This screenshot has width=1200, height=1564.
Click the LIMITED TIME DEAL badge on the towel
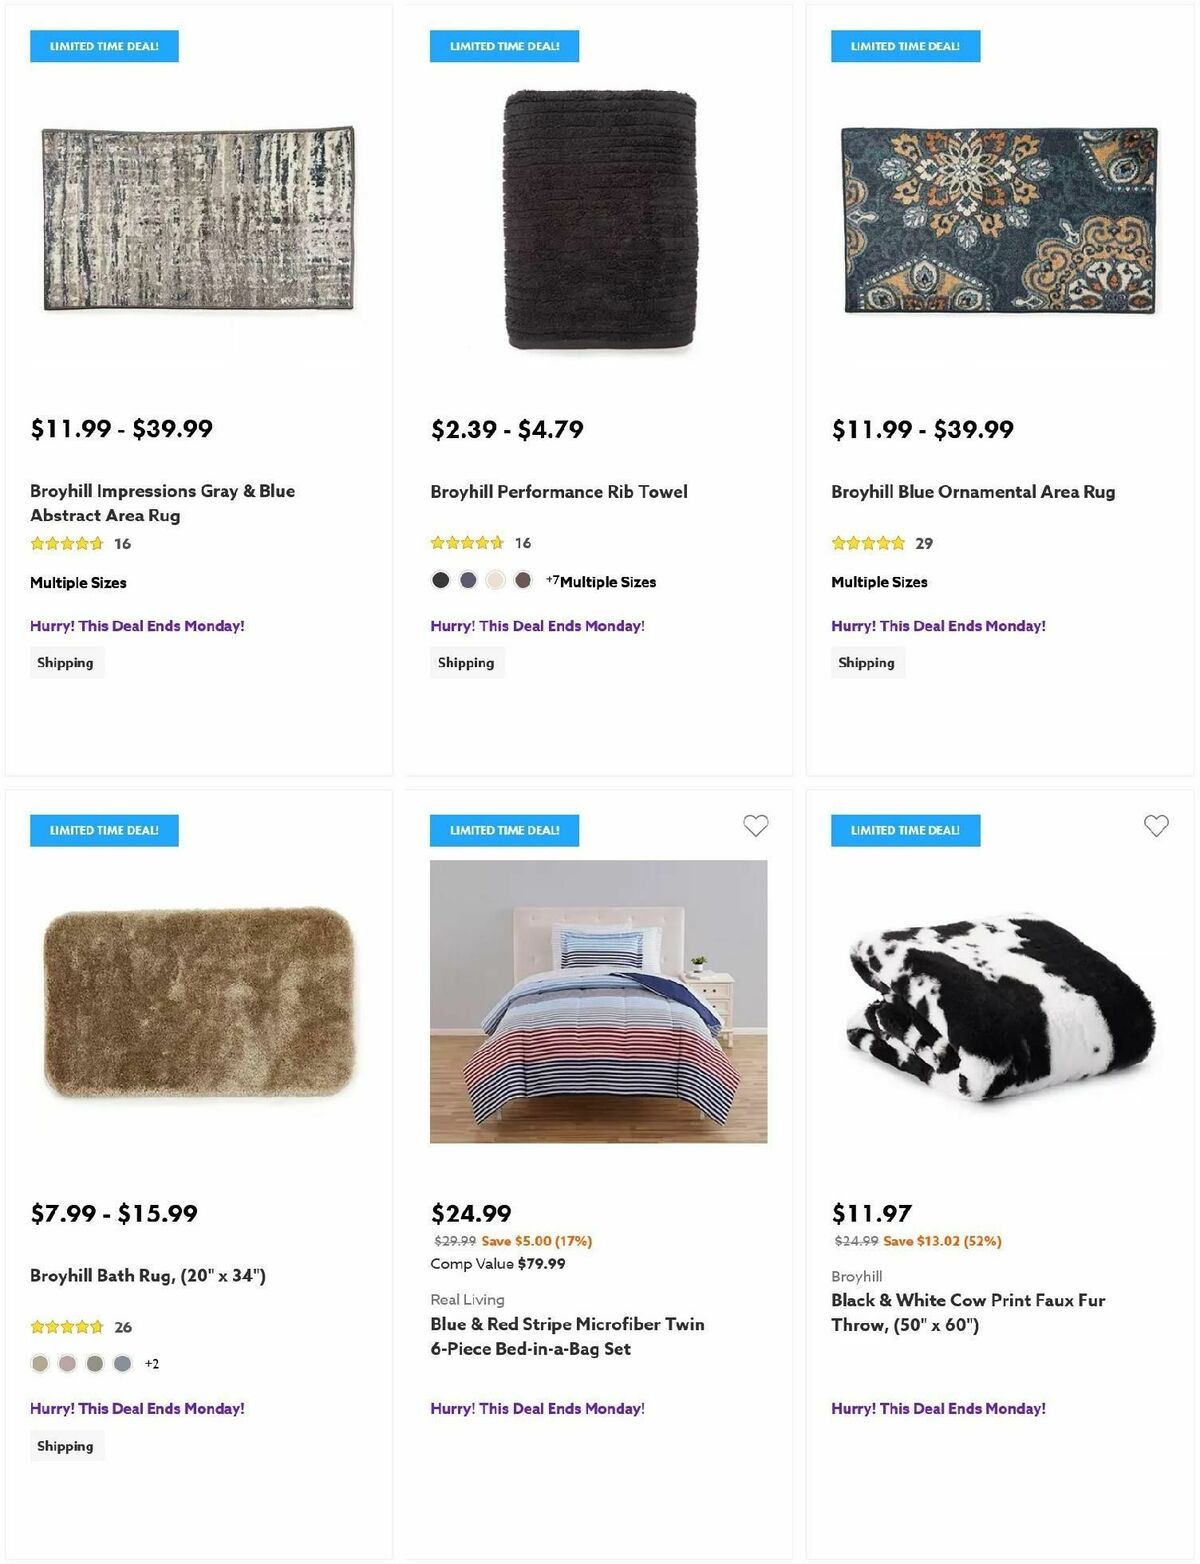point(504,46)
